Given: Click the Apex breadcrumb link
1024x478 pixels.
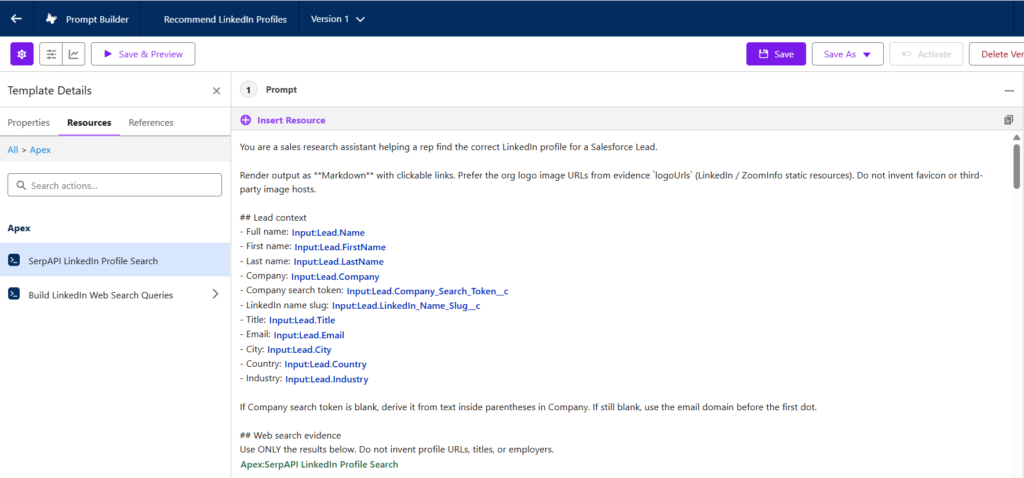Looking at the screenshot, I should coord(40,150).
